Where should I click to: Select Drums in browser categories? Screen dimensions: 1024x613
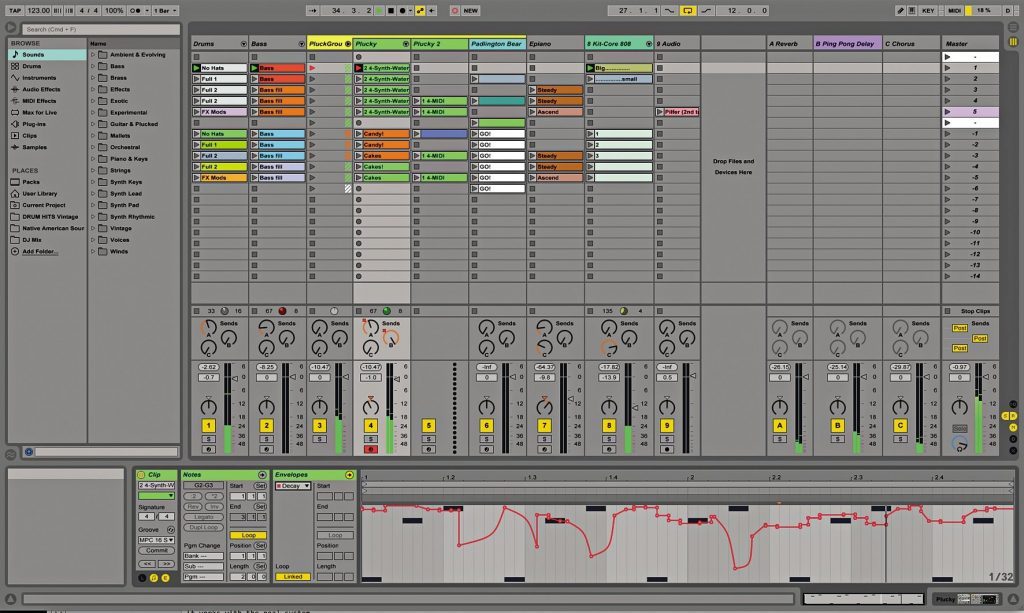click(x=47, y=67)
